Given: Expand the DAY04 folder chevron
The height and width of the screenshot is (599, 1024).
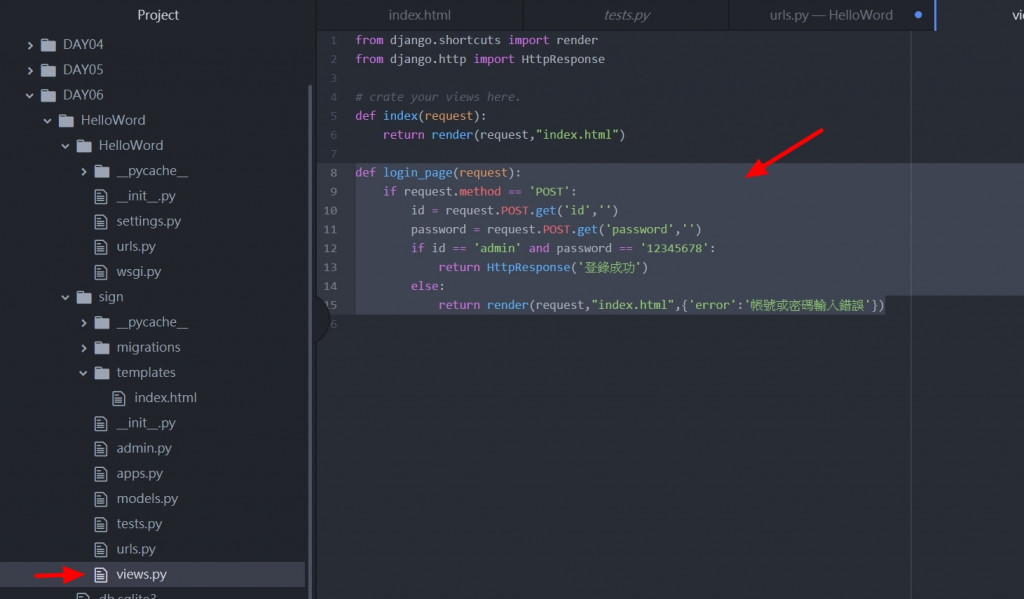Looking at the screenshot, I should click(30, 45).
